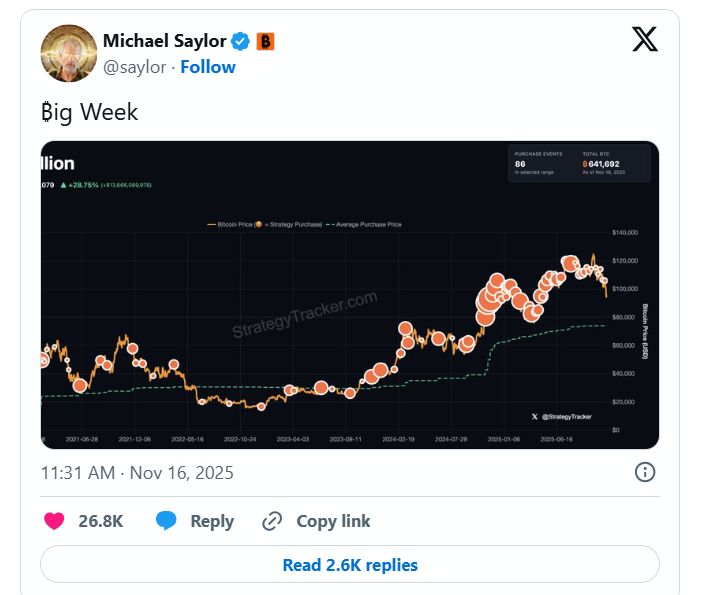The width and height of the screenshot is (714, 595).
Task: Click the Michael Saylor display name
Action: (164, 41)
